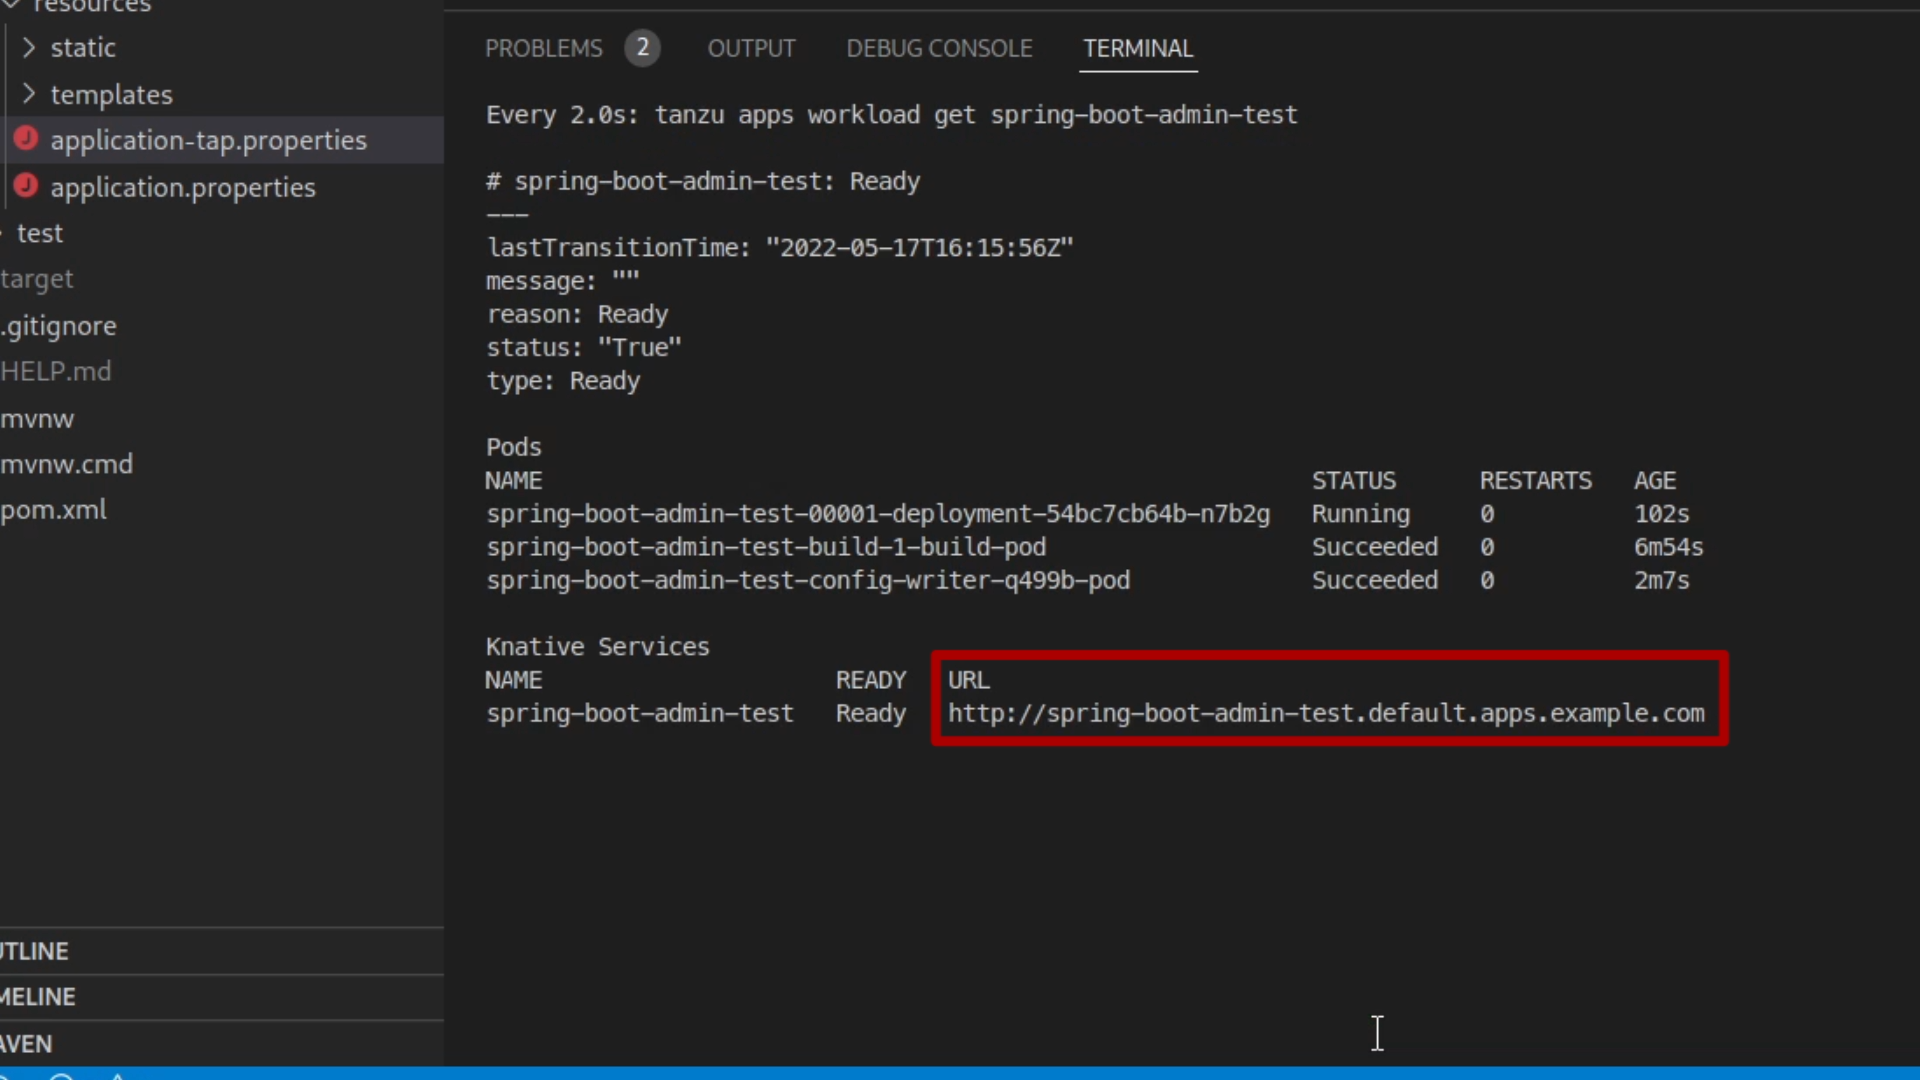Select the .gitignore file
This screenshot has width=1920, height=1080.
coord(59,326)
